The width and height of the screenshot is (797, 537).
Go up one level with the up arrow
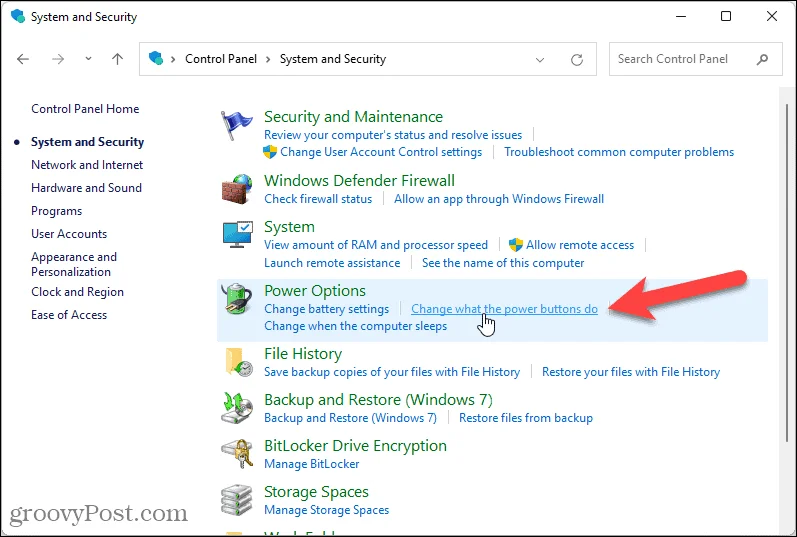pos(117,59)
